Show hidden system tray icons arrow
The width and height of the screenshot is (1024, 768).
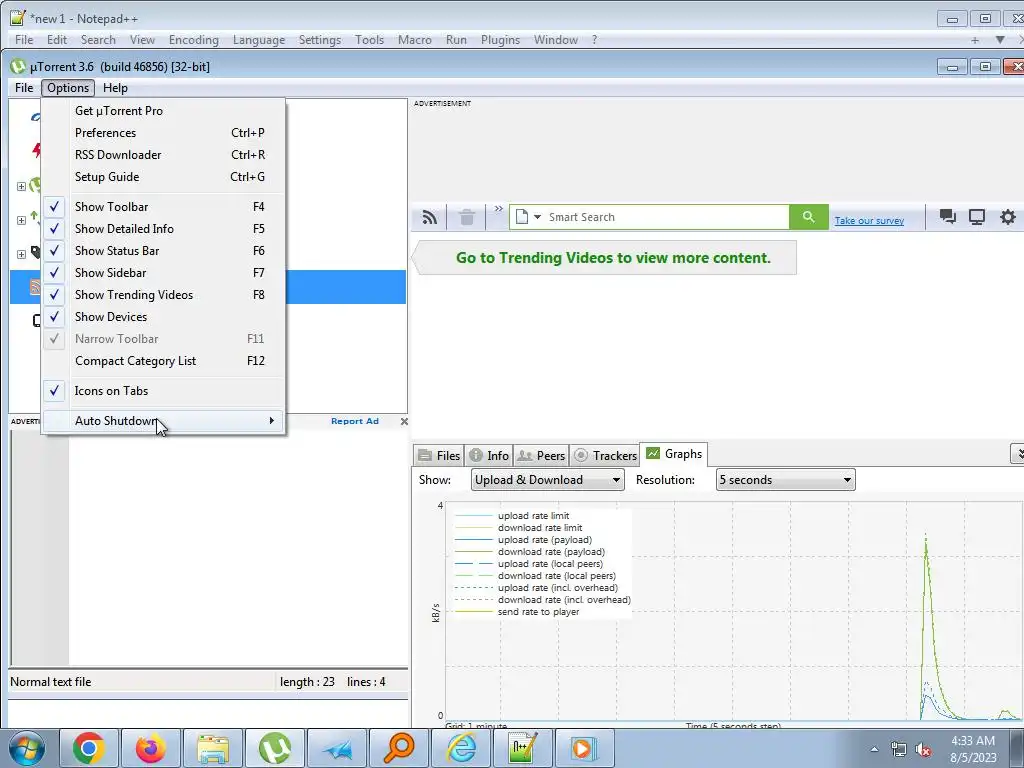point(874,749)
